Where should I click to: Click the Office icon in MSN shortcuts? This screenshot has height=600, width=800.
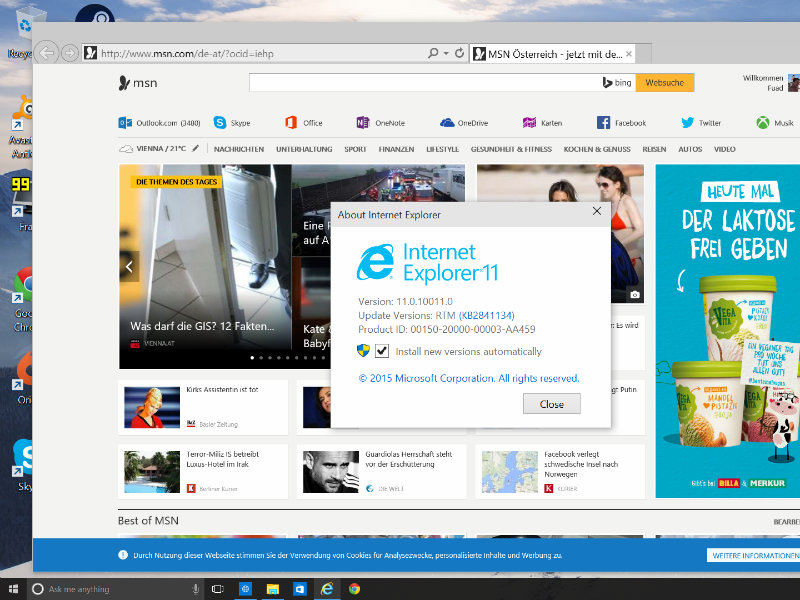(x=291, y=123)
